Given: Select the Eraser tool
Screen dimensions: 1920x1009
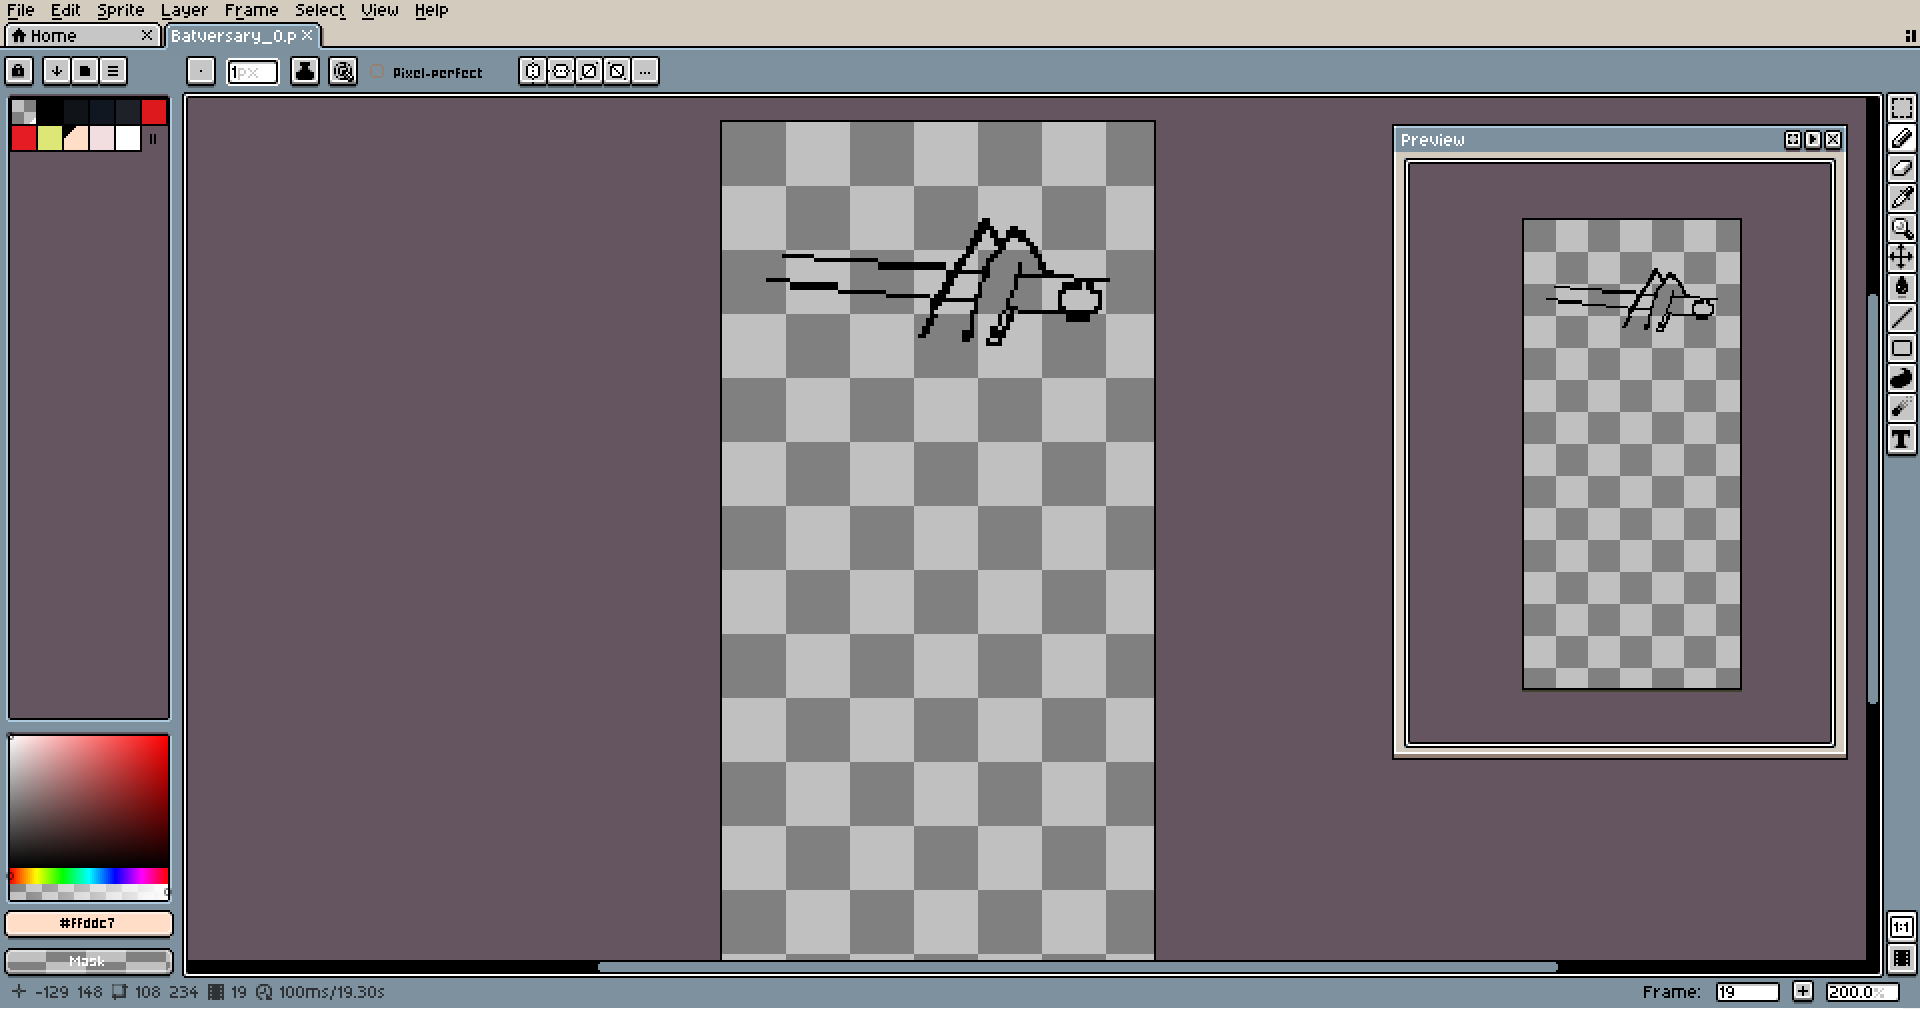Looking at the screenshot, I should pos(1901,168).
